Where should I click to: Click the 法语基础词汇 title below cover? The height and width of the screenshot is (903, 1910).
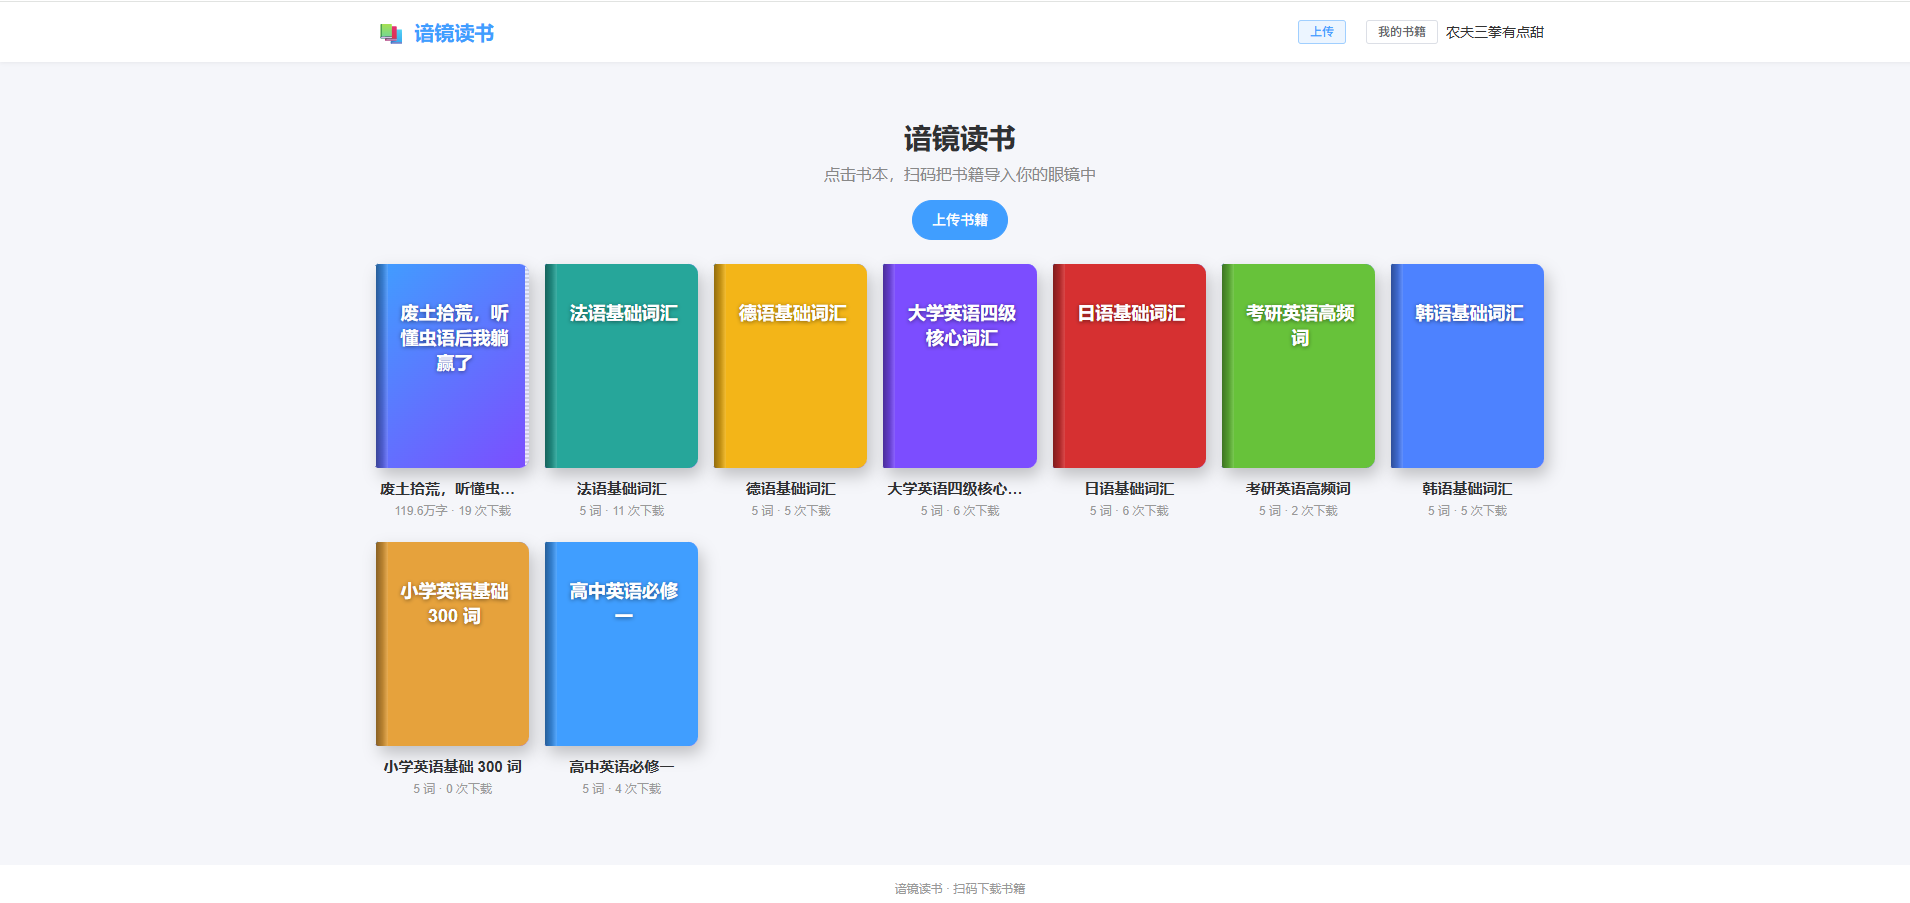click(x=621, y=489)
